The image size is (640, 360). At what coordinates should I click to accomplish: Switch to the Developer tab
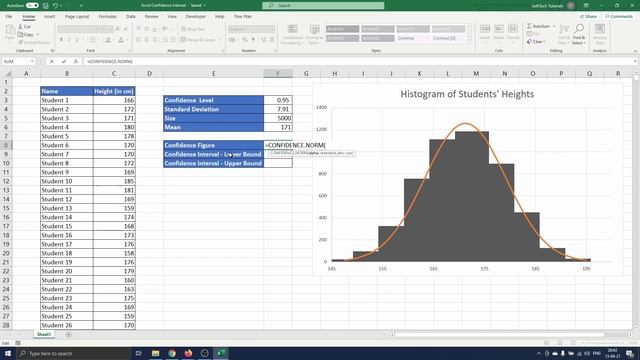(196, 16)
